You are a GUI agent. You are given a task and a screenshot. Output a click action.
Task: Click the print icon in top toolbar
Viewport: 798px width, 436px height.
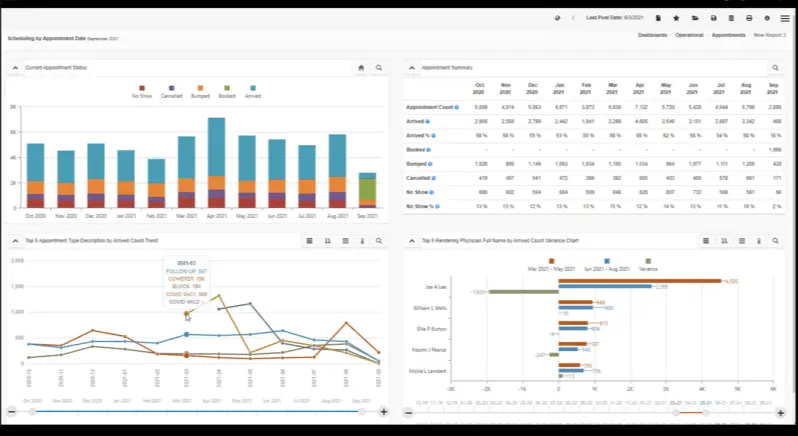[749, 18]
